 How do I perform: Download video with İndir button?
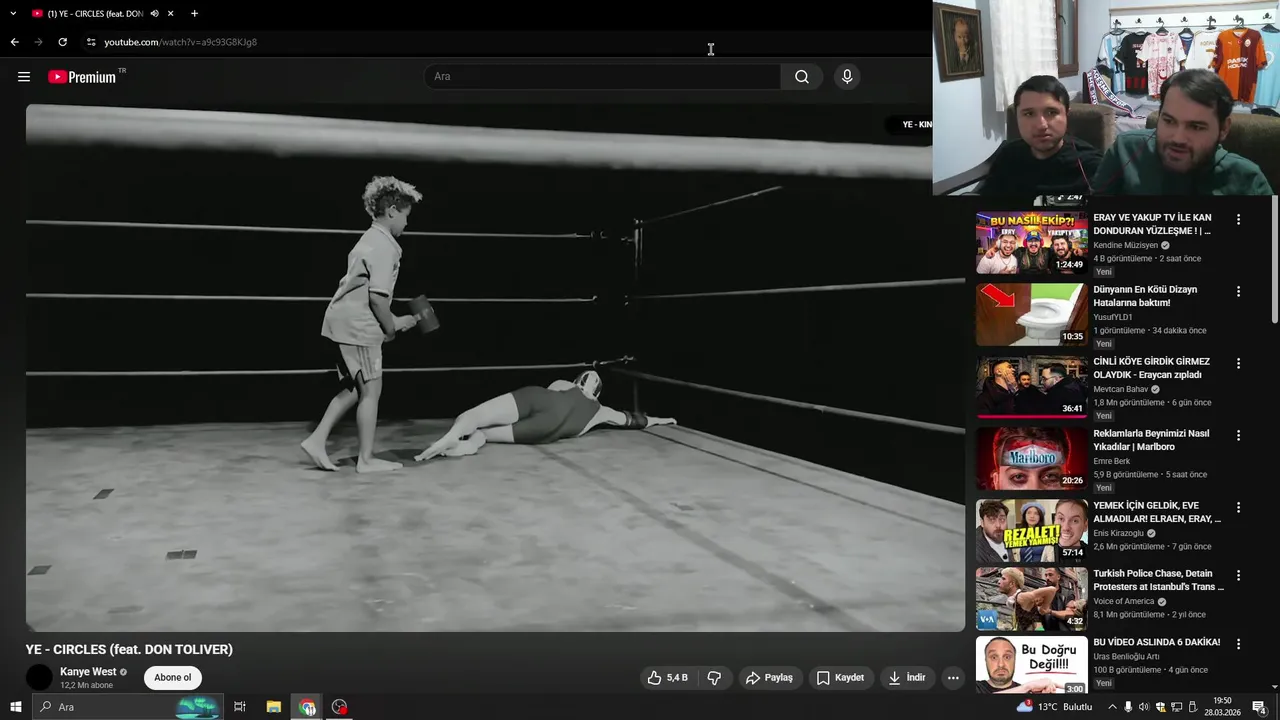(x=907, y=678)
